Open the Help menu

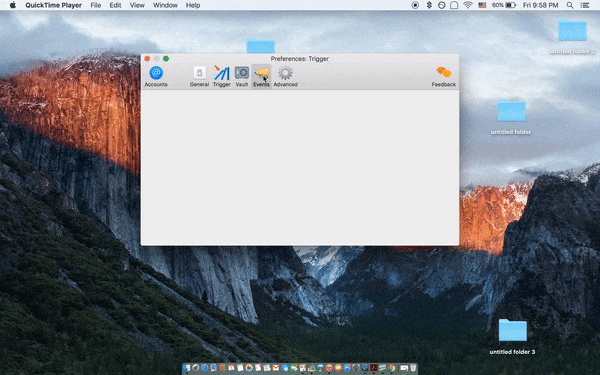(x=193, y=5)
